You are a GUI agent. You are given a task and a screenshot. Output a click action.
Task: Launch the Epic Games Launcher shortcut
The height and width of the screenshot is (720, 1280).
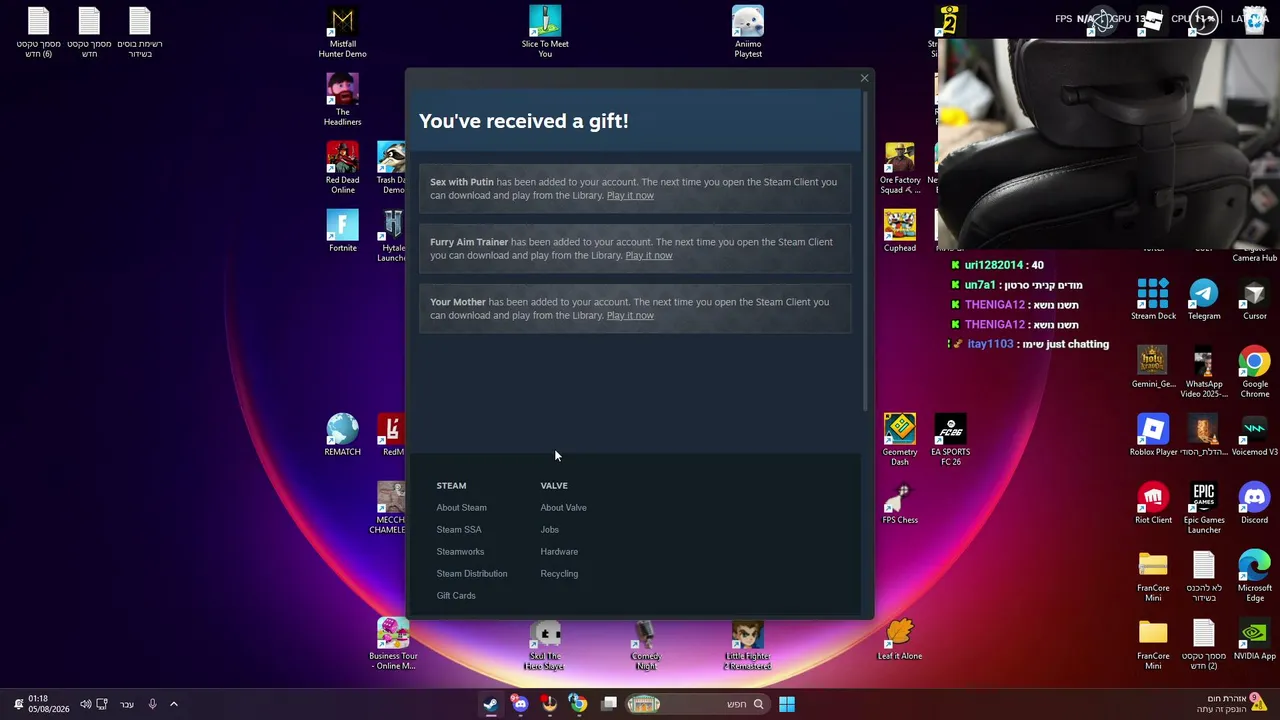tap(1204, 508)
